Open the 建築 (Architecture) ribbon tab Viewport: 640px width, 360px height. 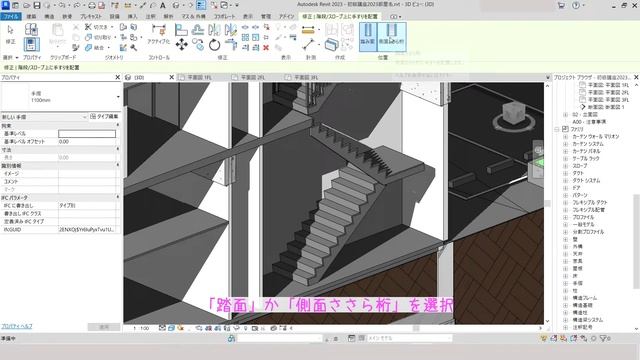click(31, 16)
